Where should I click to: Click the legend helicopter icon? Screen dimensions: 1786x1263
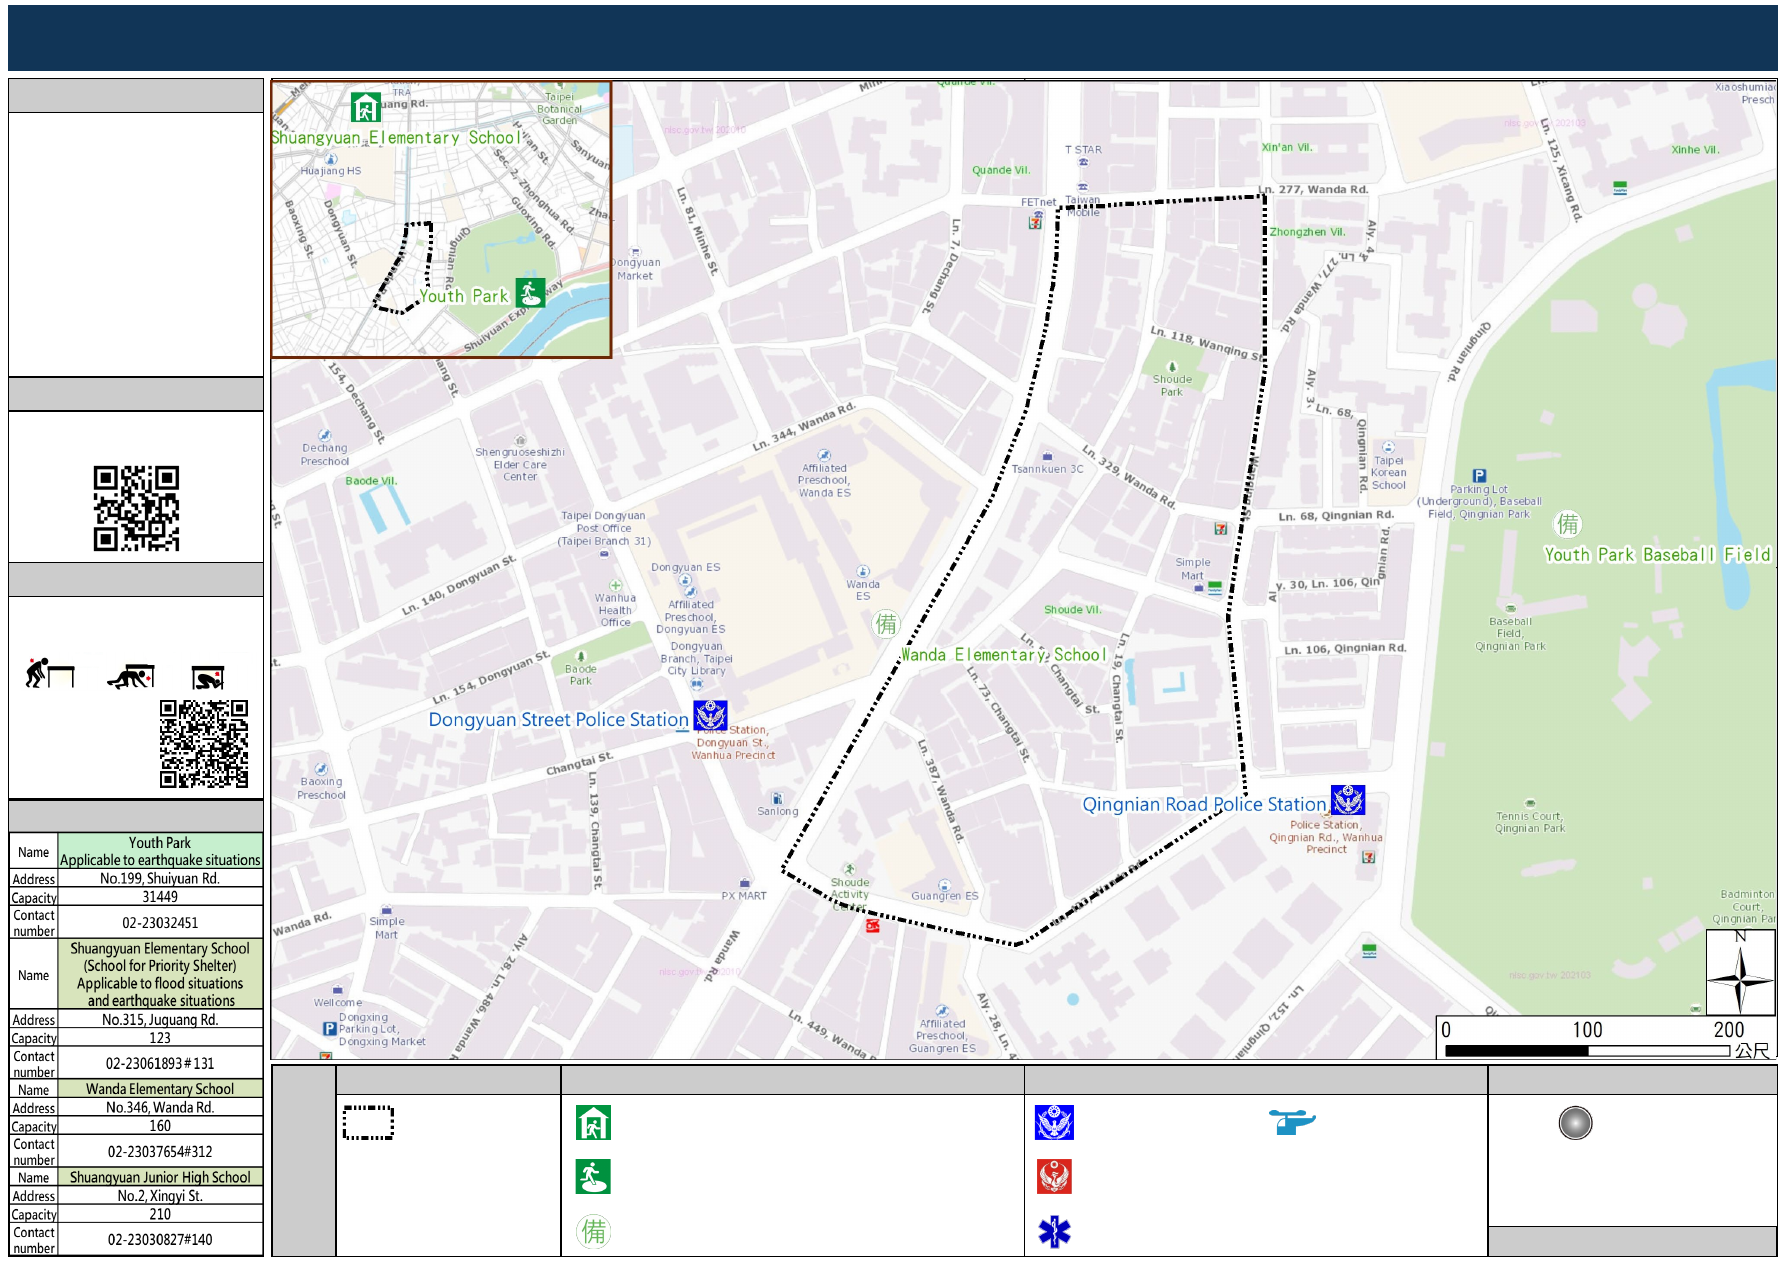tap(1292, 1121)
